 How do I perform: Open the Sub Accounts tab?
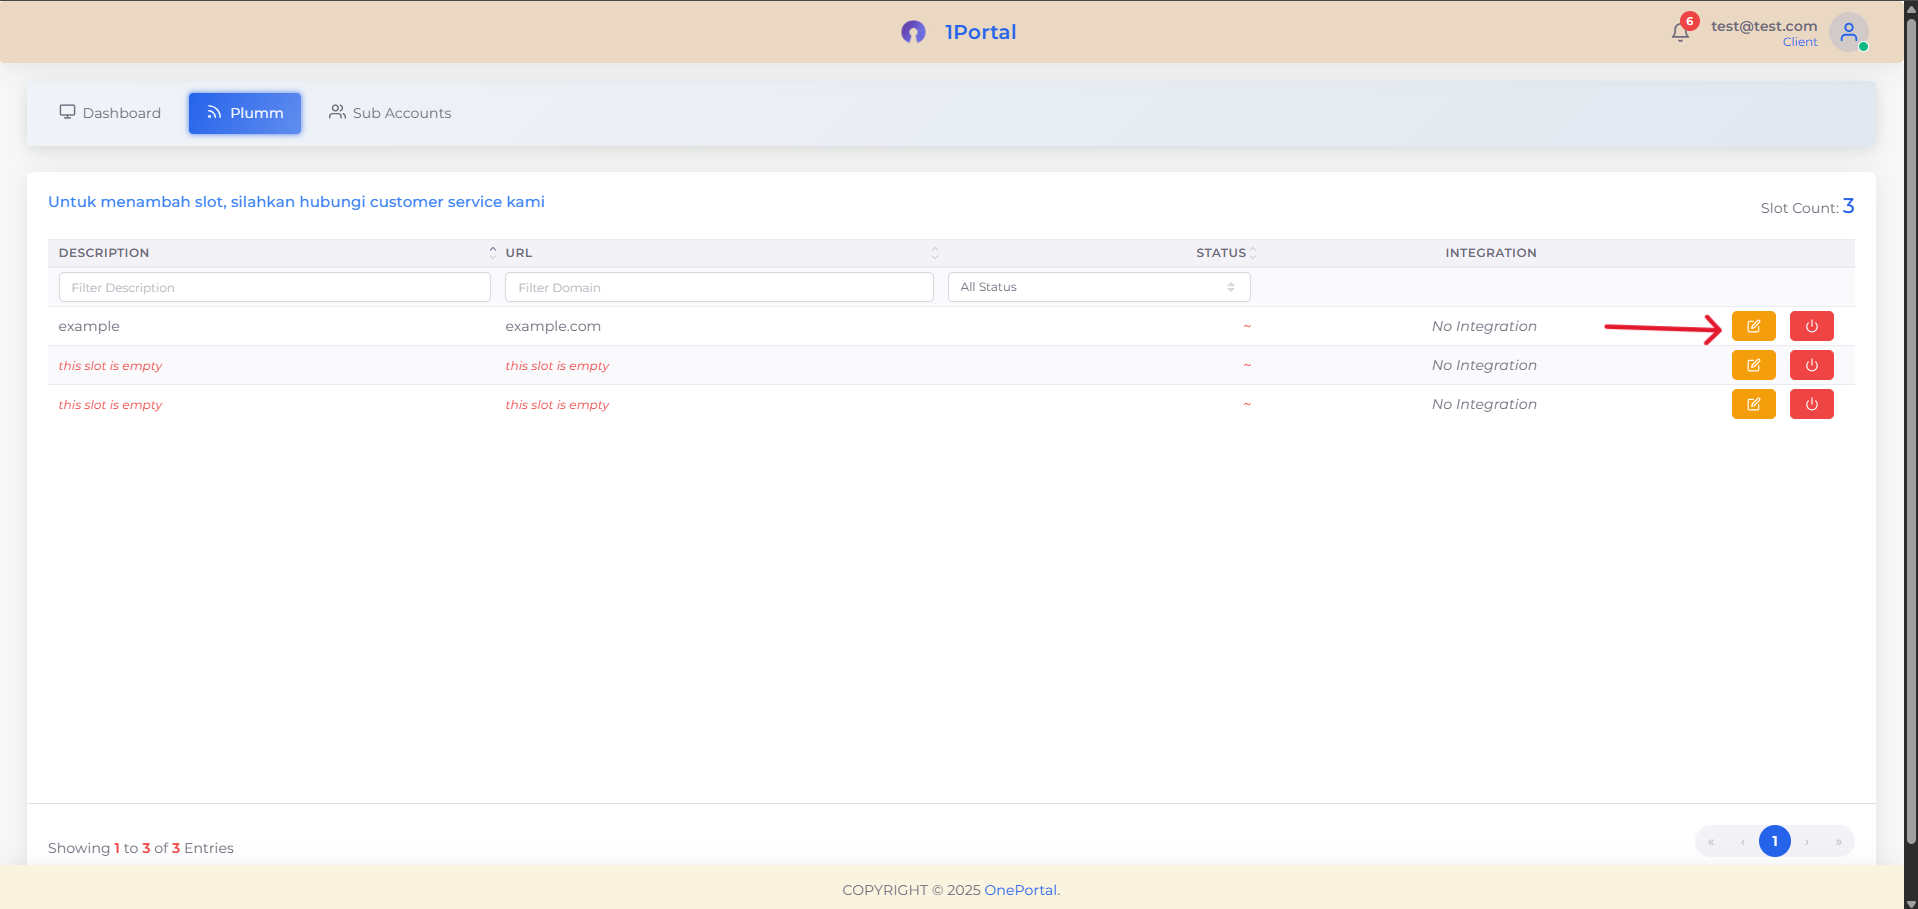(x=390, y=113)
